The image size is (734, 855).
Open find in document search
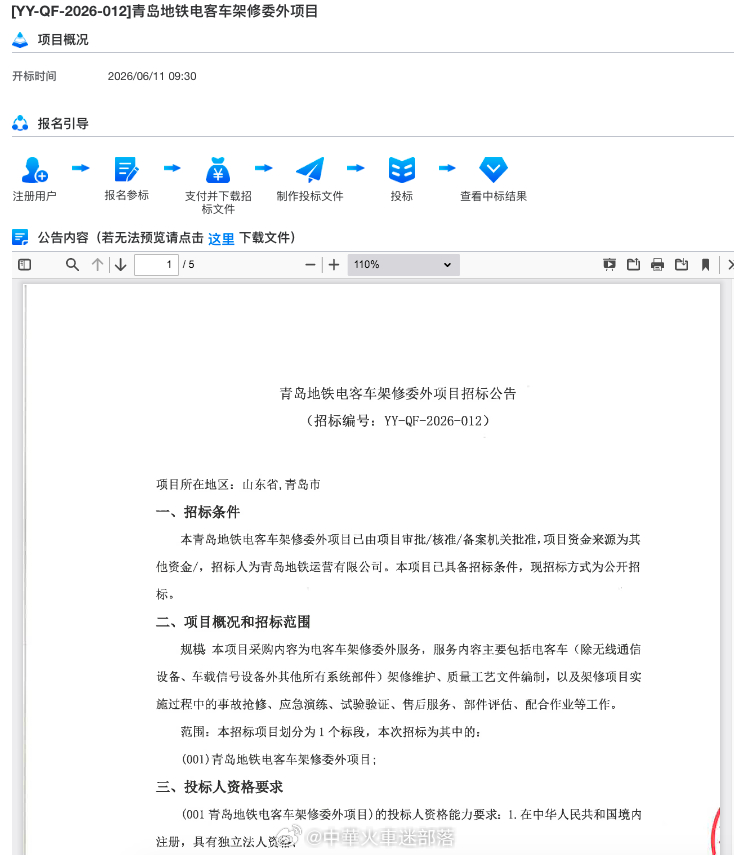pyautogui.click(x=72, y=265)
